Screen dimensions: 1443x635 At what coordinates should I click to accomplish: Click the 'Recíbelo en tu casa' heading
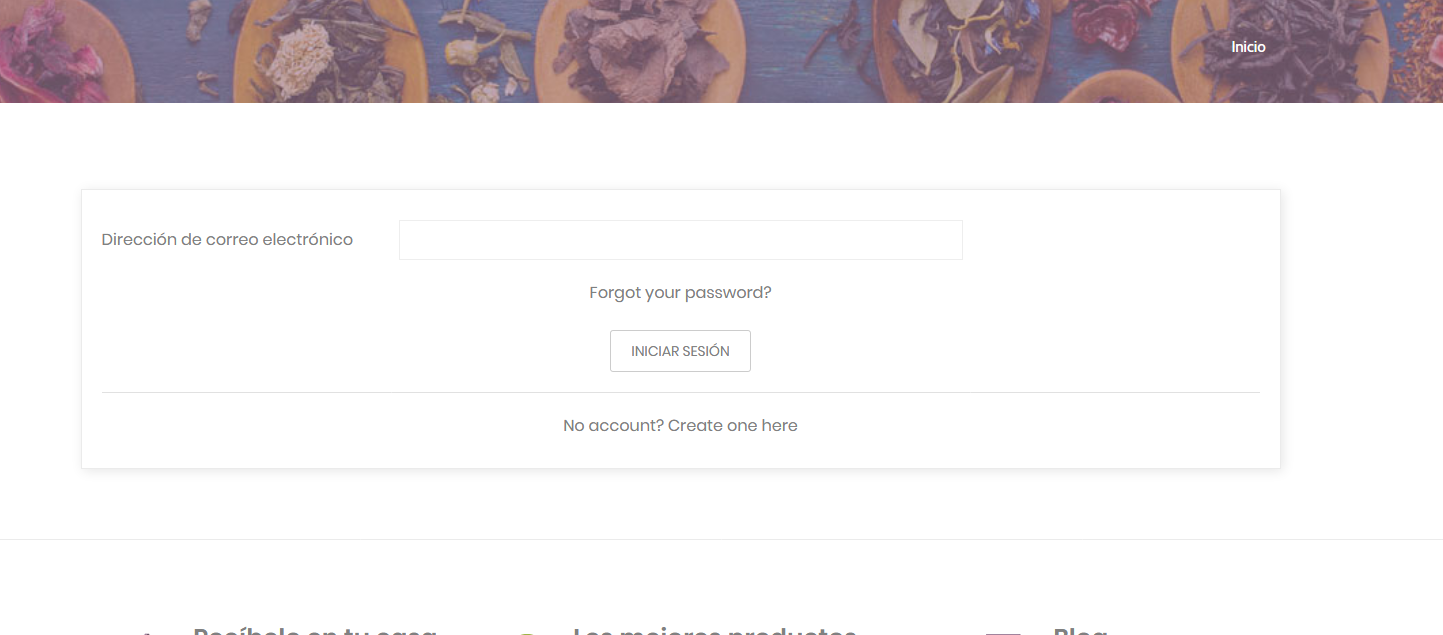point(315,630)
